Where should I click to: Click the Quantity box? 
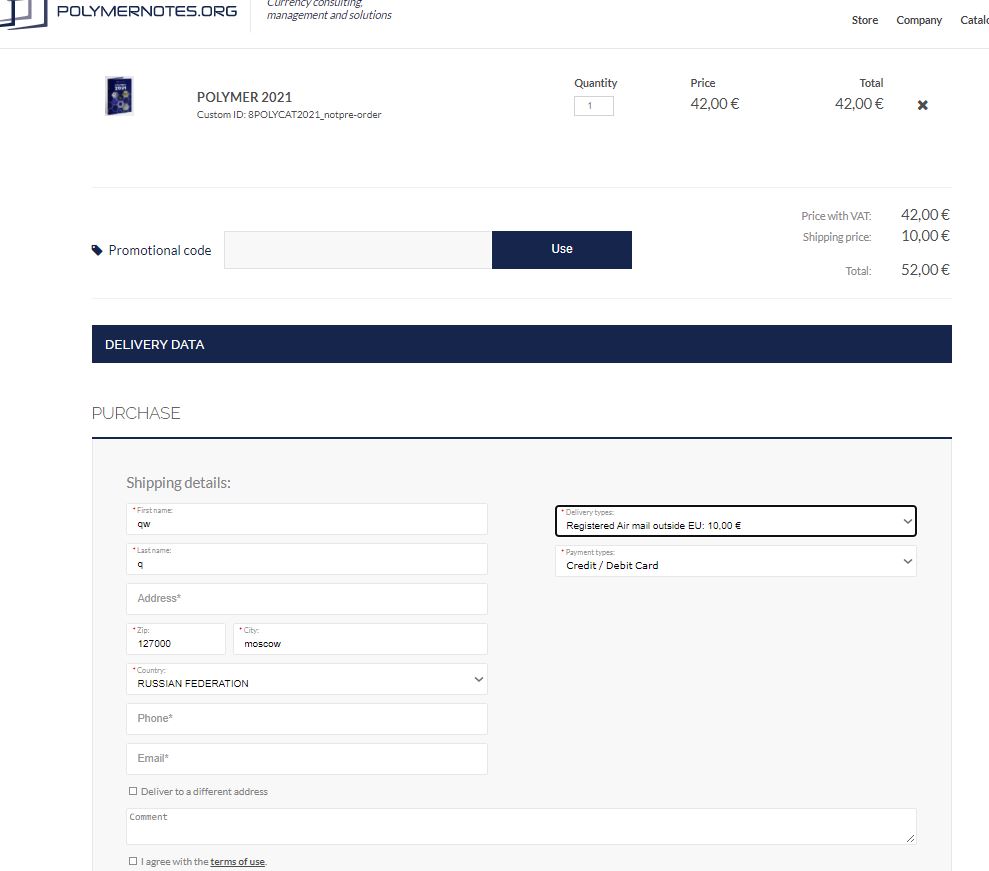pos(593,106)
